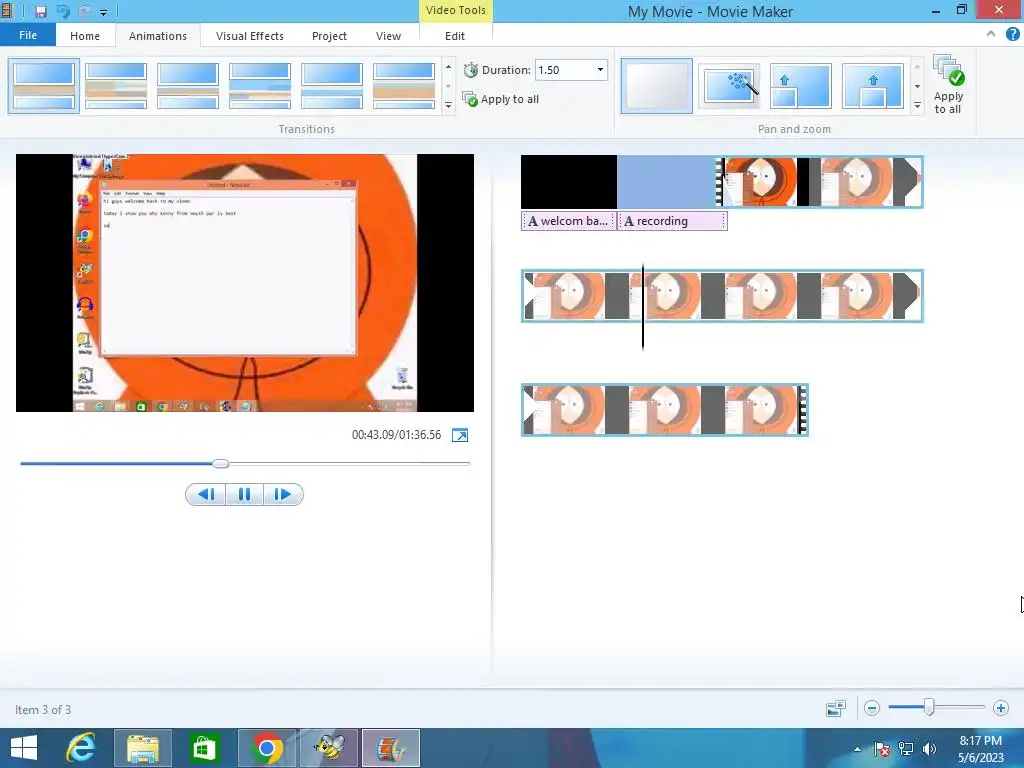Click the Save project icon in title bar
Viewport: 1024px width, 768px height.
tap(40, 11)
